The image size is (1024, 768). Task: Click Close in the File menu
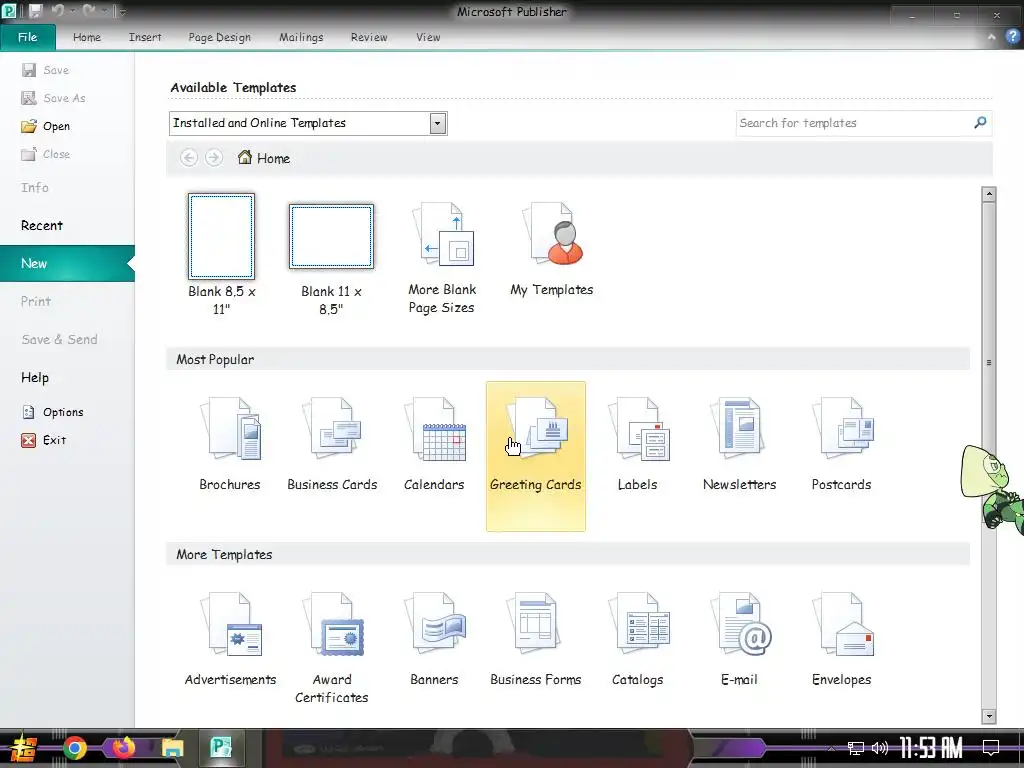point(46,154)
